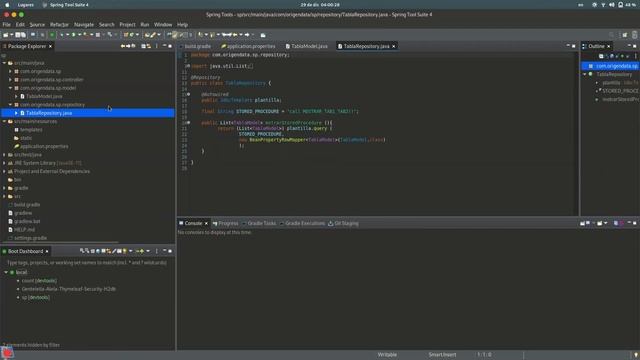Image resolution: width=640 pixels, height=360 pixels.
Task: Click the toolbar Back navigation arrow
Action: 235,35
